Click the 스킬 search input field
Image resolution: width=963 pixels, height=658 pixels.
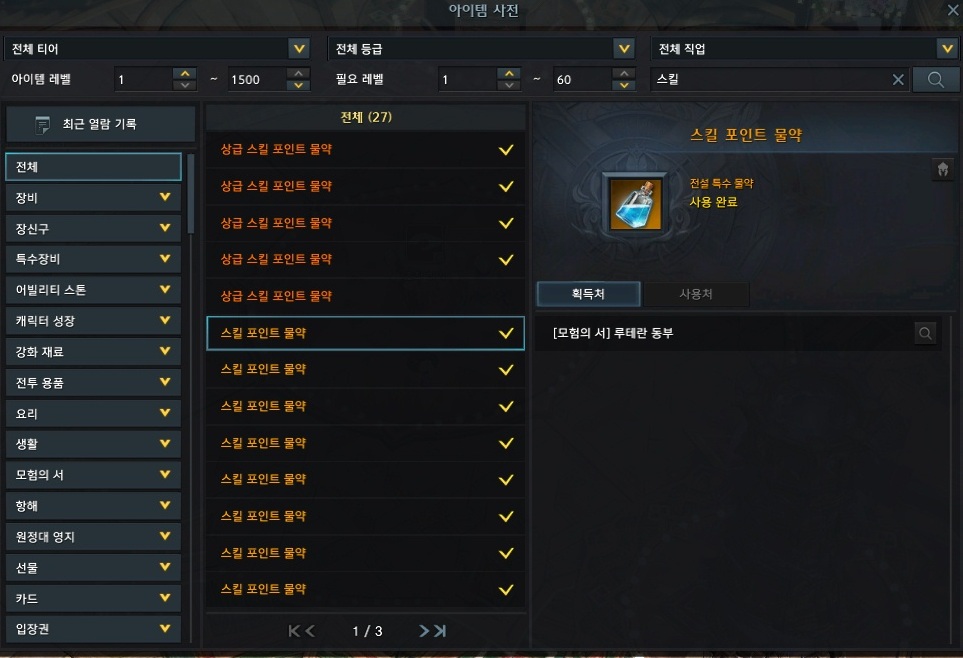(x=771, y=80)
